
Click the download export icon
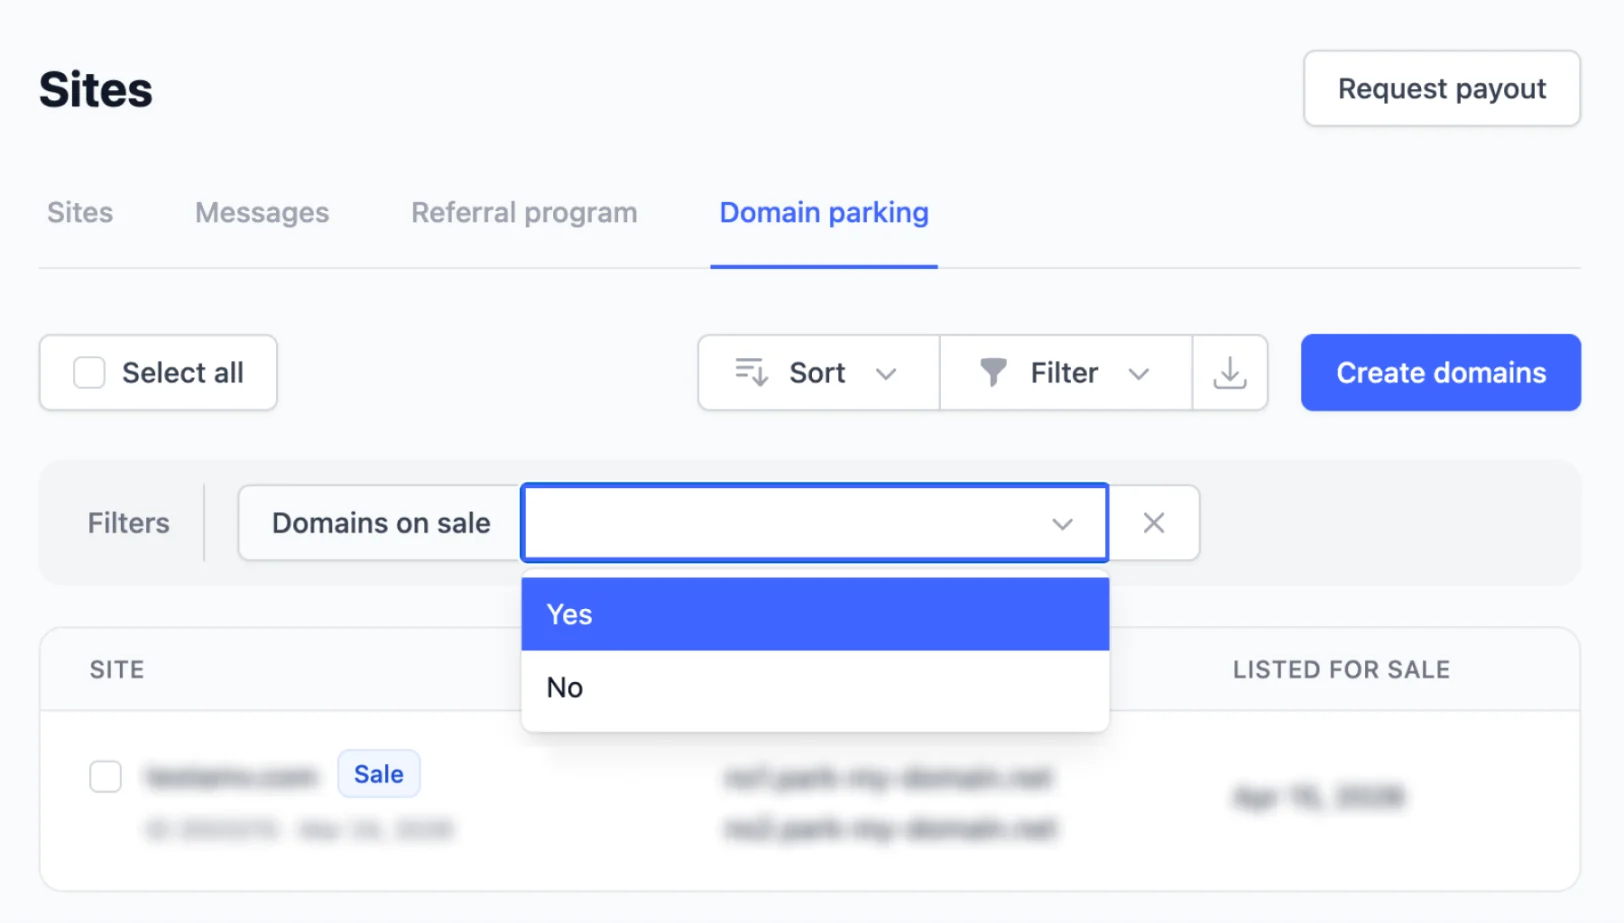(x=1229, y=373)
